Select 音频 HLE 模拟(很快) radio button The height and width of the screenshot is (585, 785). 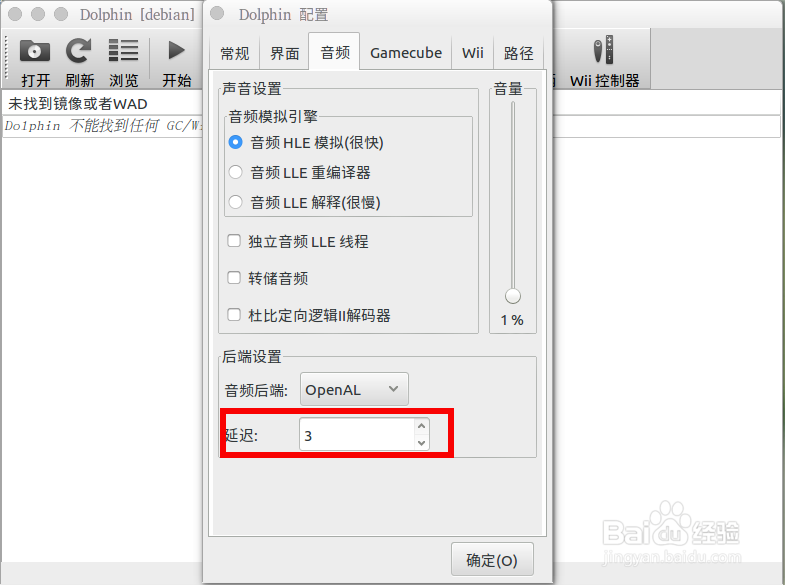pos(235,142)
